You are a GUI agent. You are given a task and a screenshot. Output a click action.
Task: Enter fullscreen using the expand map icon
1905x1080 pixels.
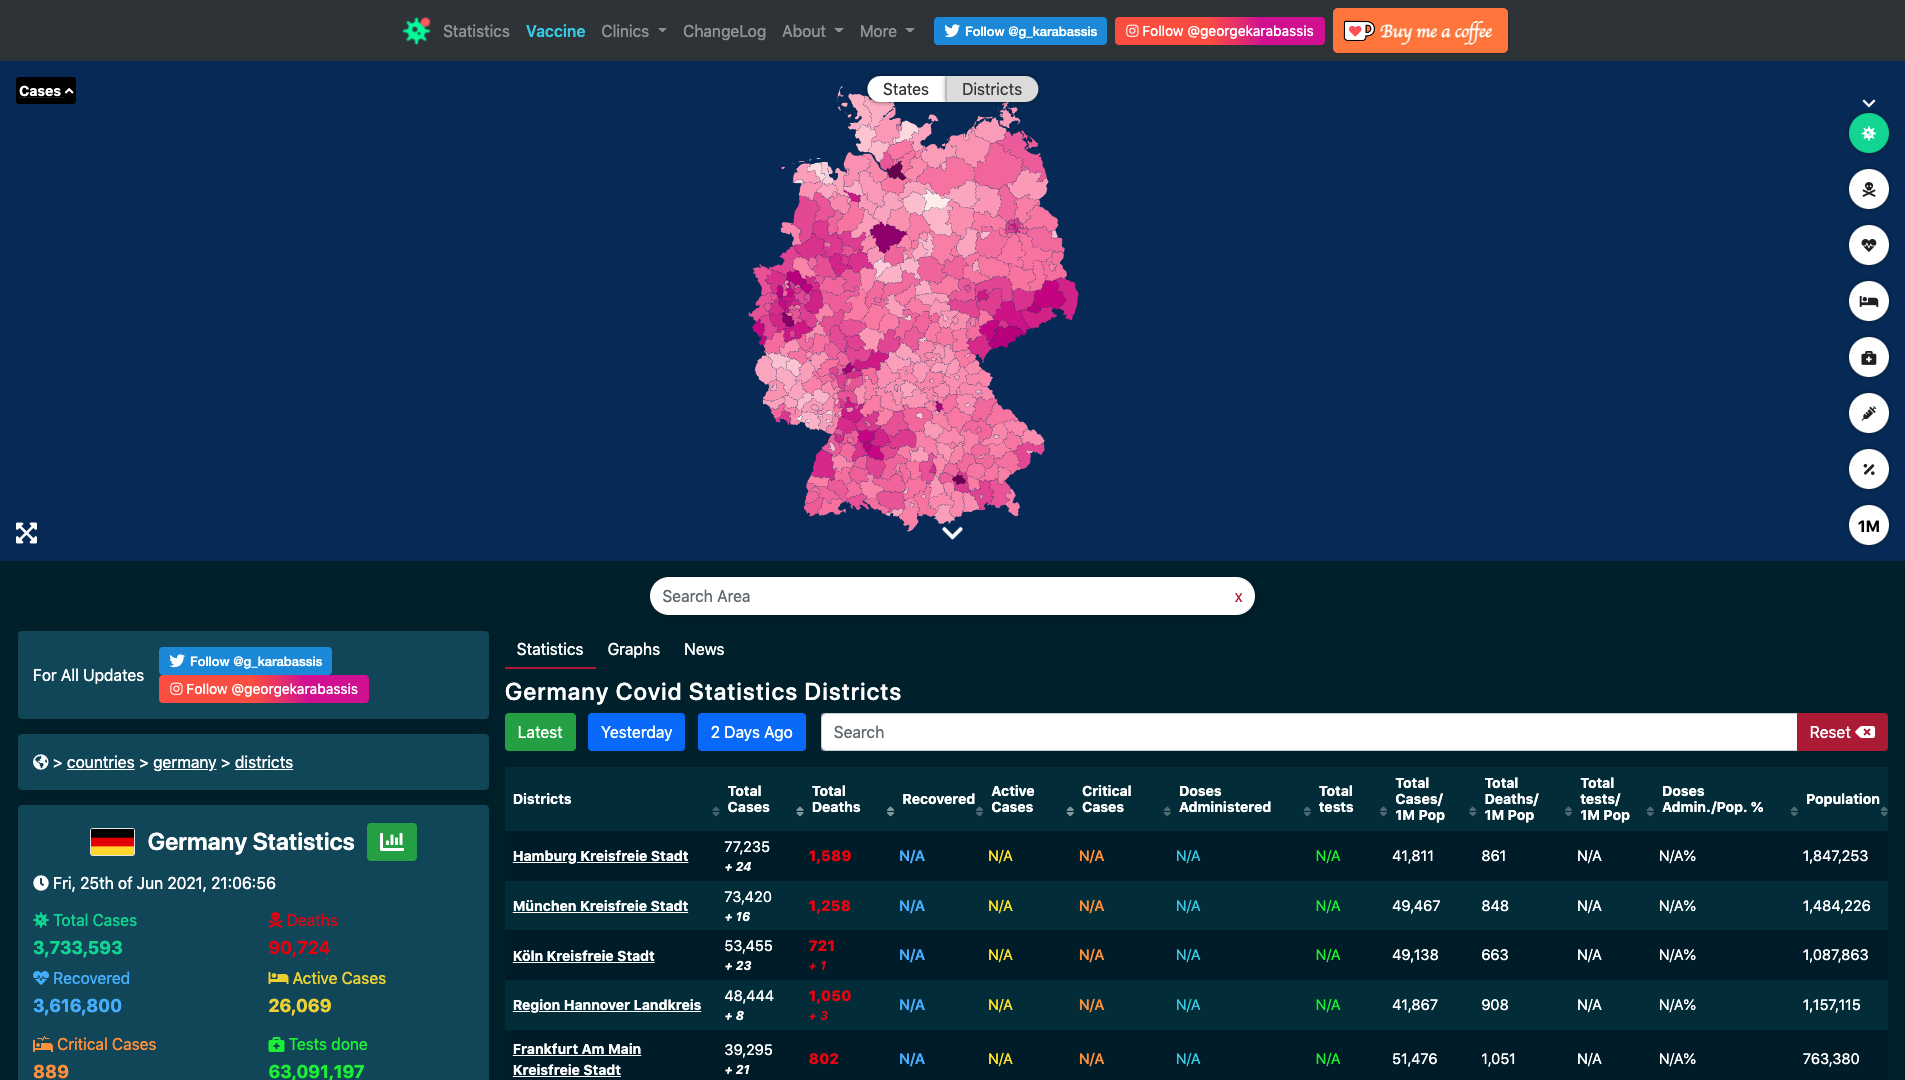tap(26, 532)
